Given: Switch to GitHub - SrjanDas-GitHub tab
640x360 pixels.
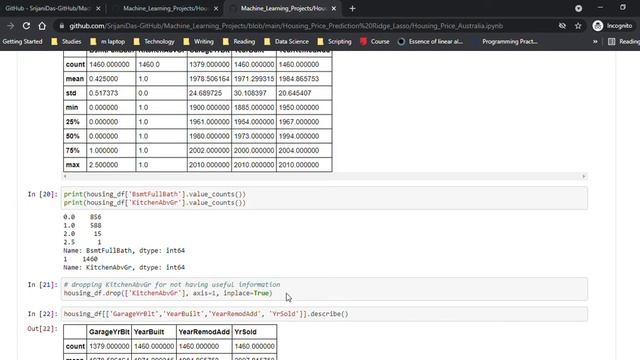Looking at the screenshot, I should [x=47, y=9].
